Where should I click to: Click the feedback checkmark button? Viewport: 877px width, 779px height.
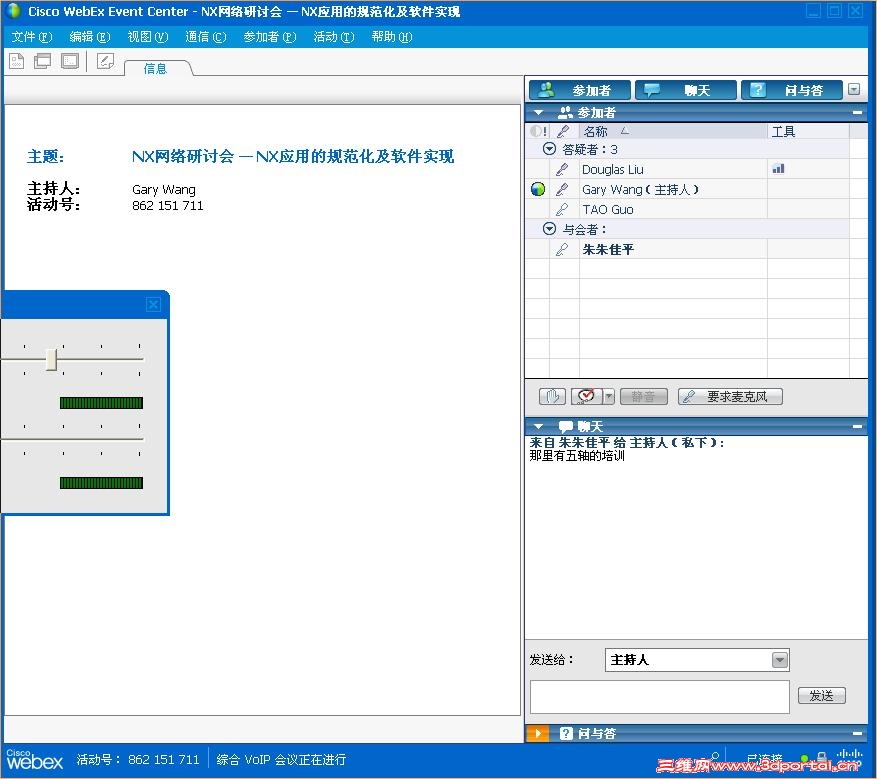[587, 396]
